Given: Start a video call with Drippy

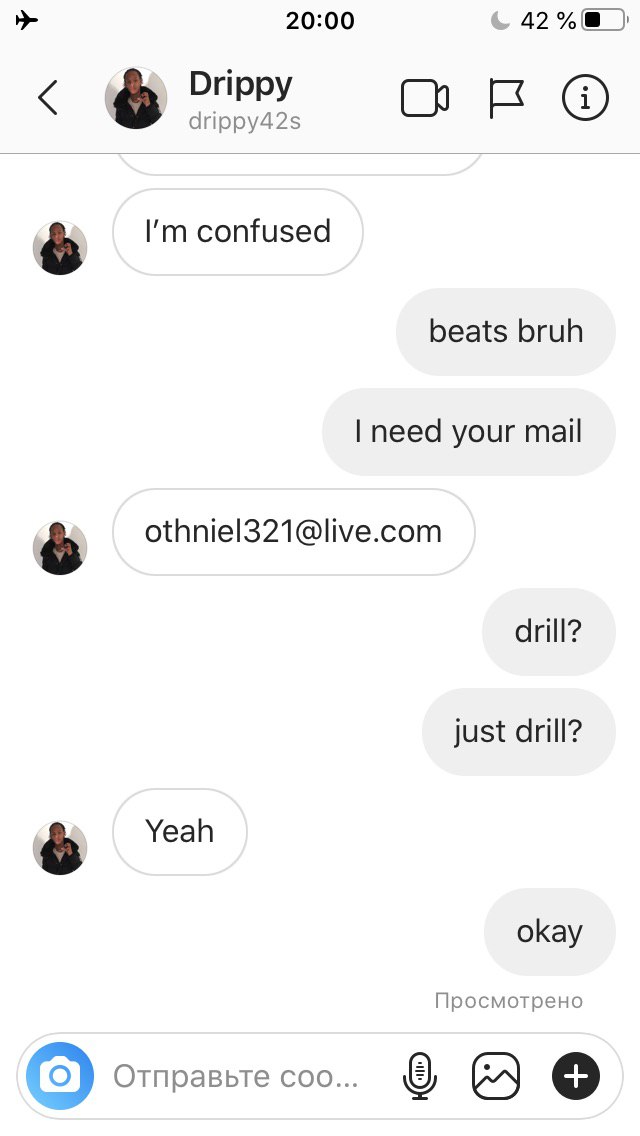Looking at the screenshot, I should [425, 98].
